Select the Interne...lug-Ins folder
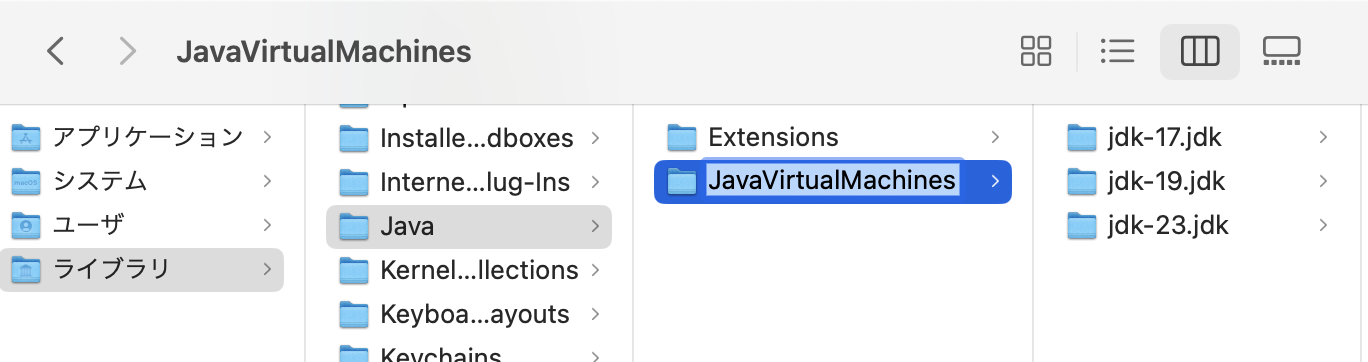Viewport: 1368px width, 362px height. pyautogui.click(x=469, y=183)
